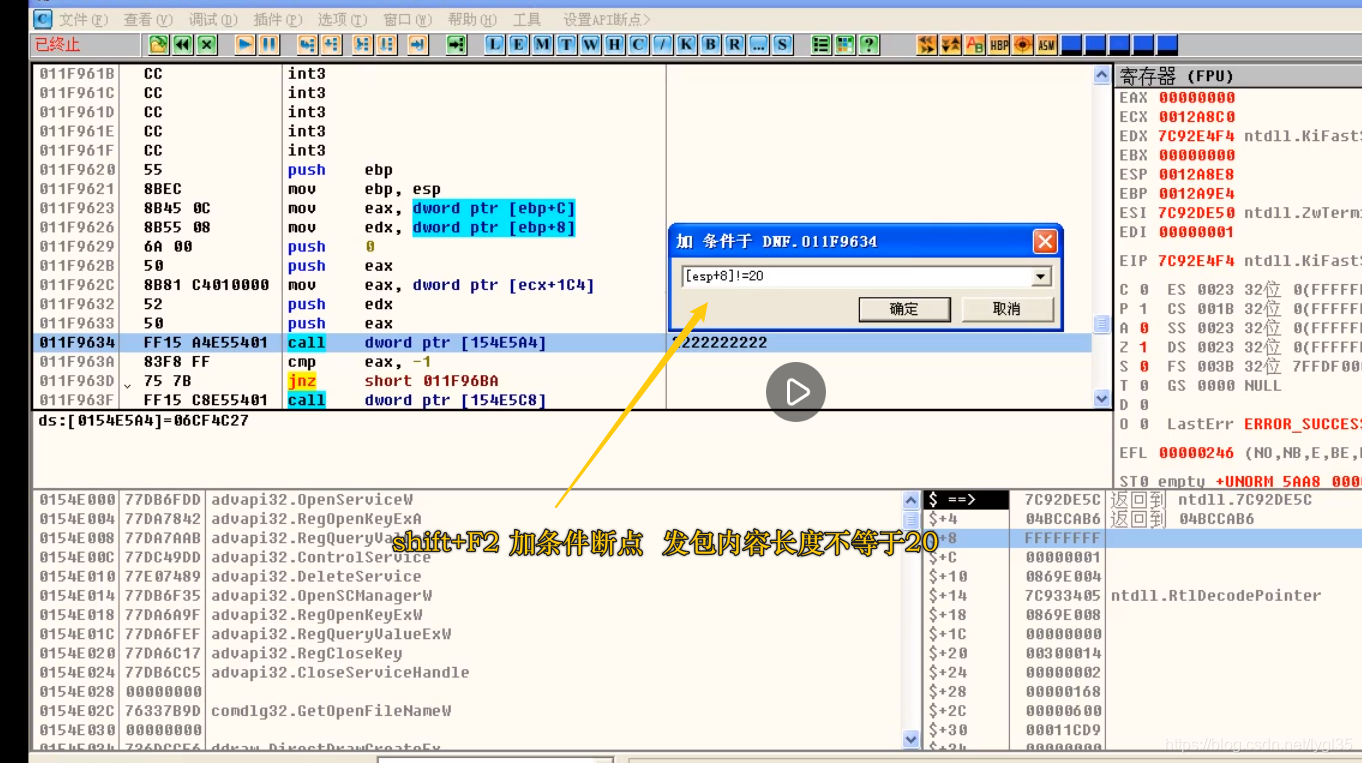1362x763 pixels.
Task: Select the comdlg32.GetOpenFileNameW dump row
Action: (x=468, y=711)
